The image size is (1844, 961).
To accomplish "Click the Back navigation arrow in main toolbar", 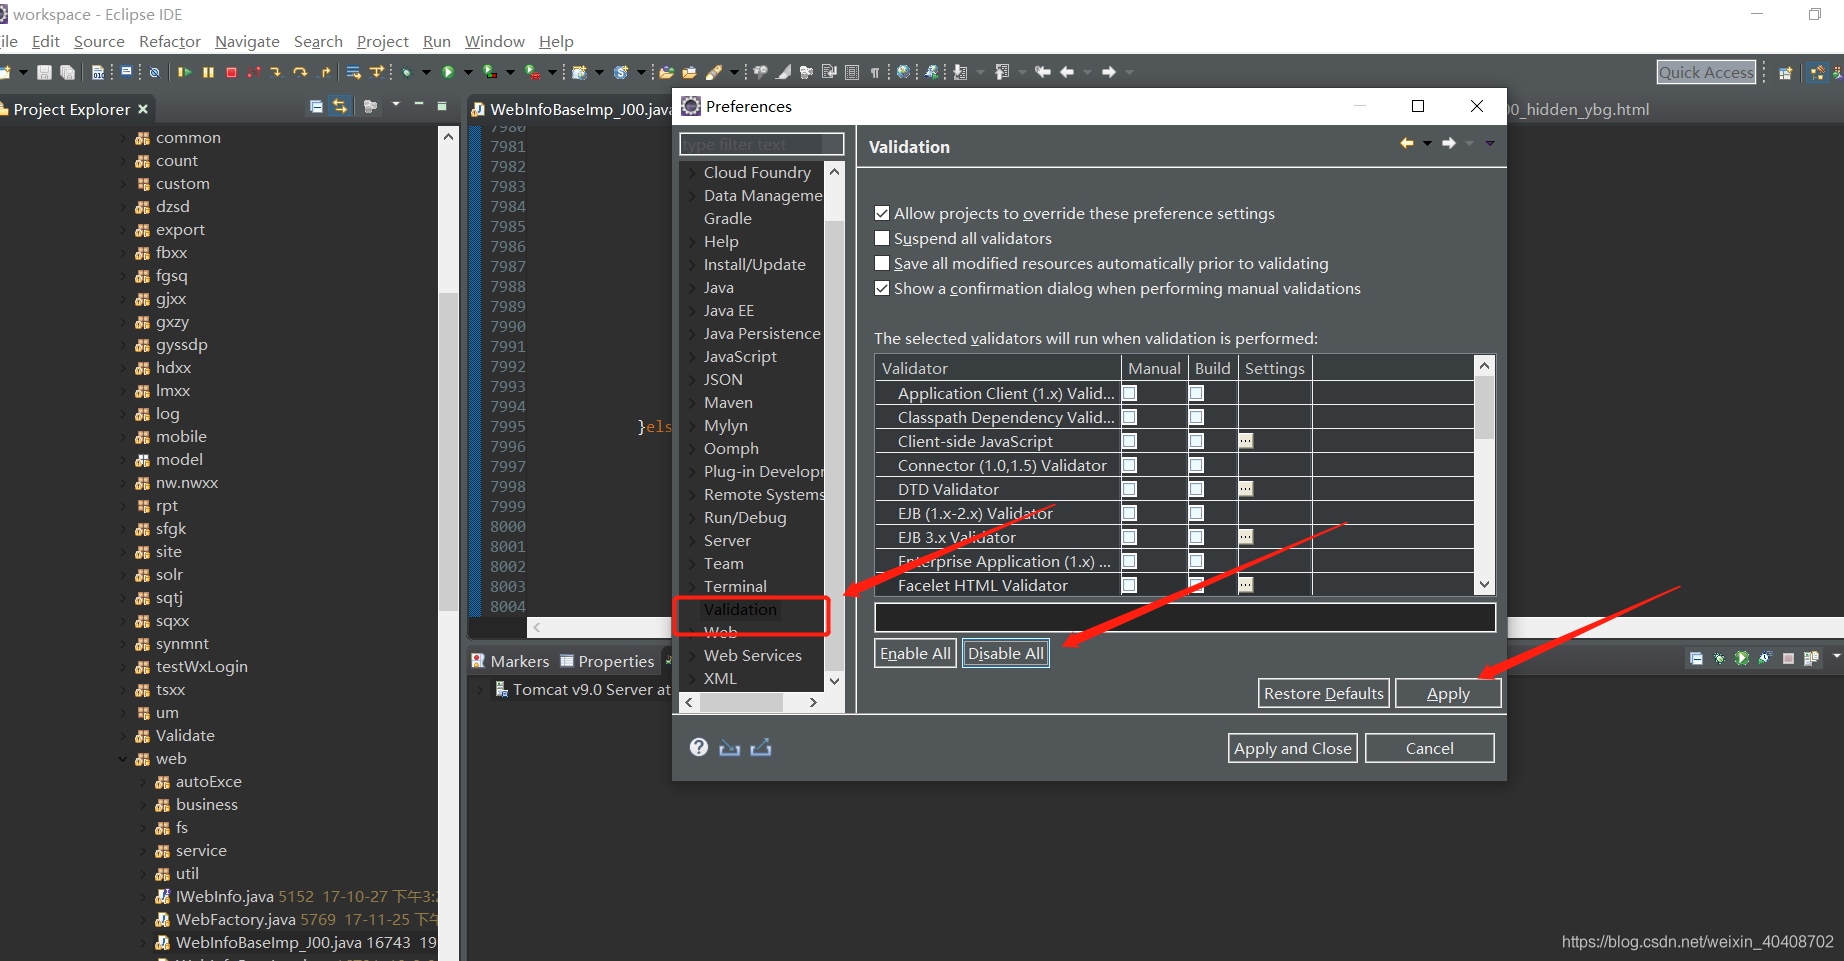I will point(1067,72).
